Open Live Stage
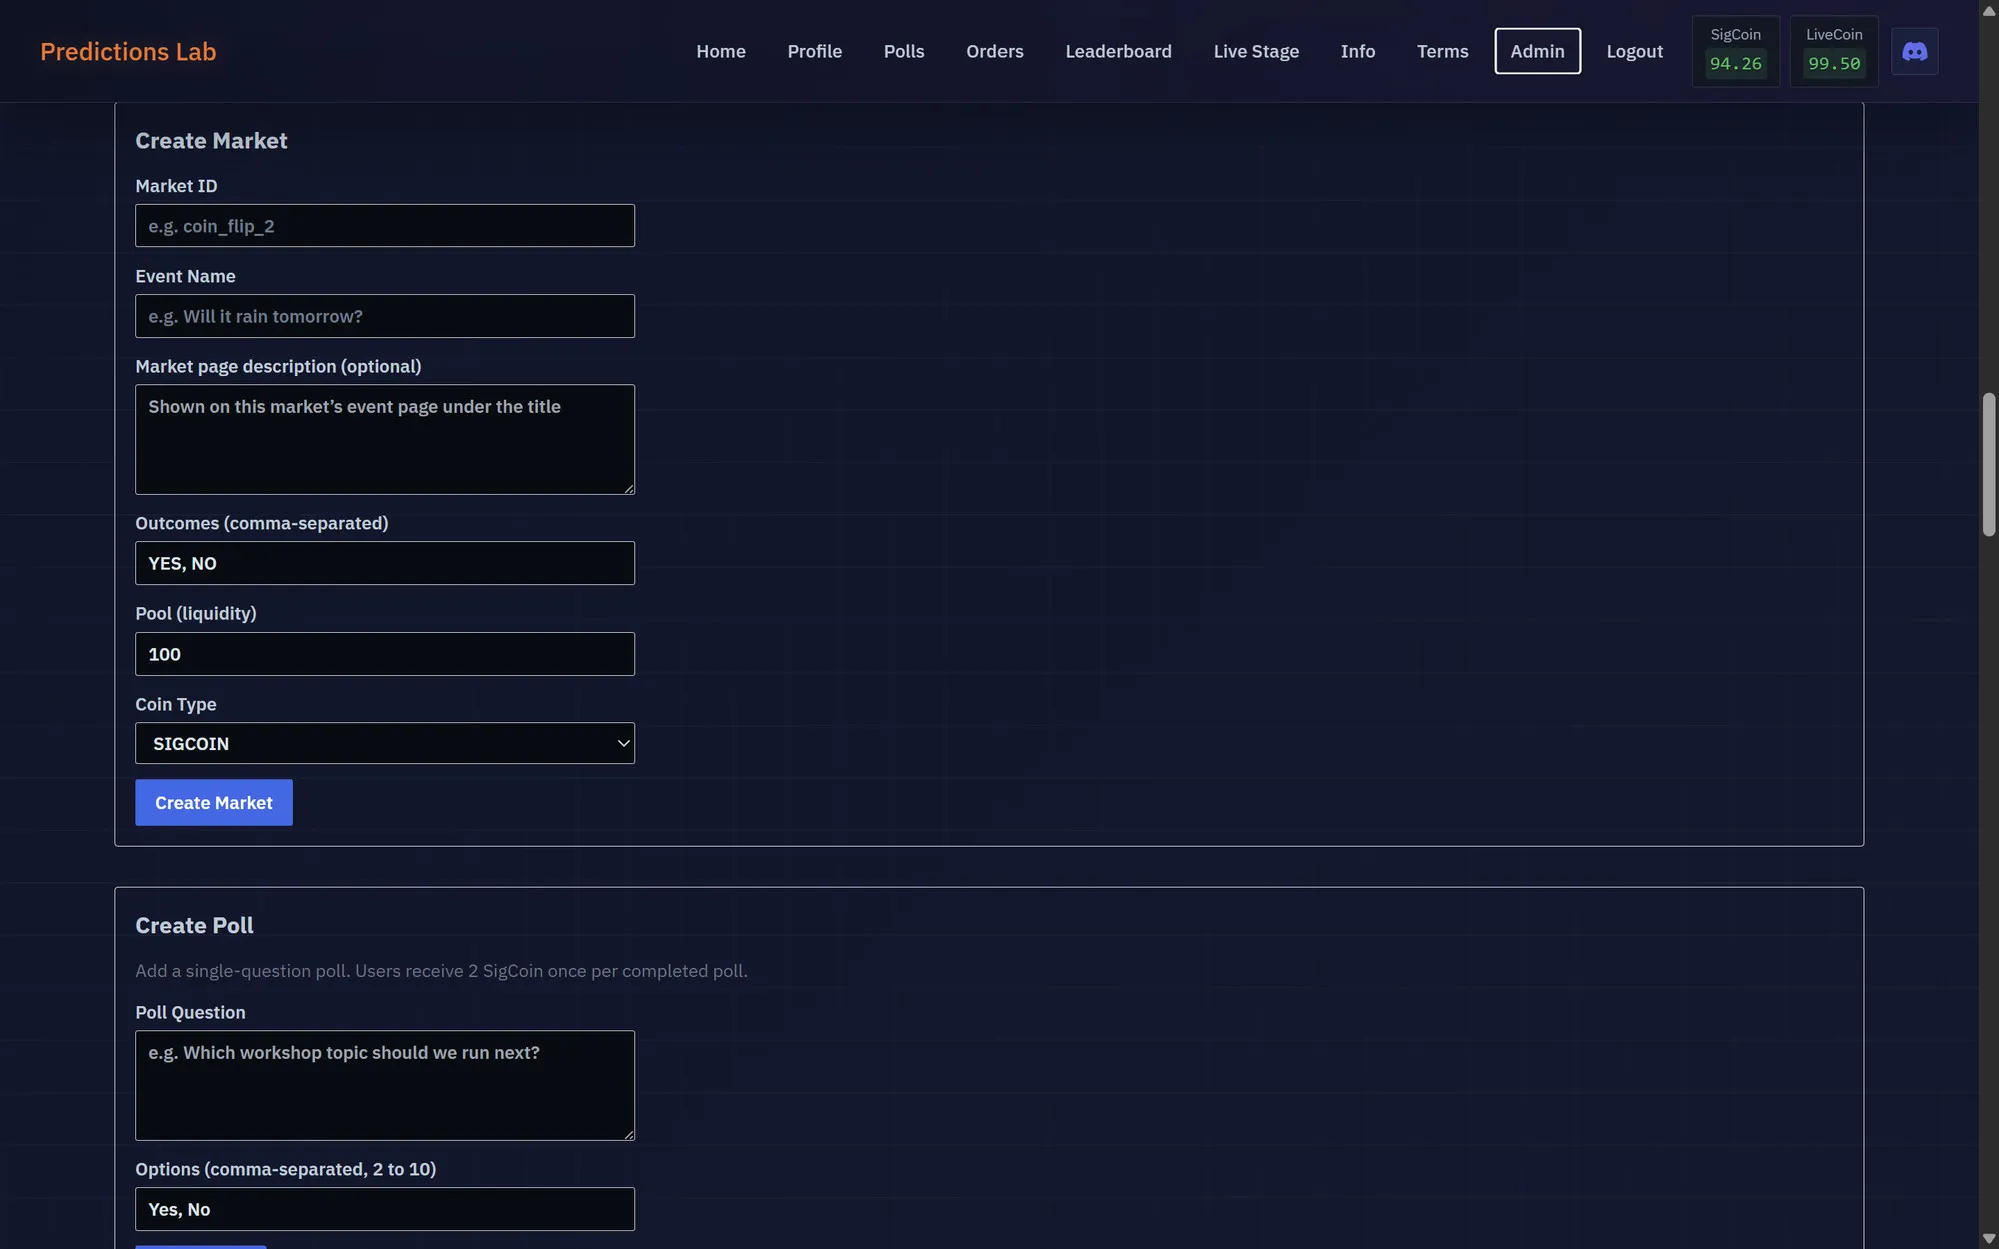The height and width of the screenshot is (1249, 1999). [1256, 51]
